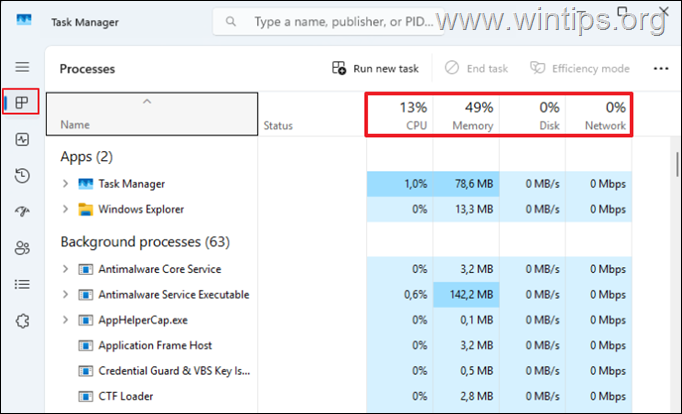This screenshot has height=414, width=682.
Task: Click the 0,1 MB memory cell
Action: pyautogui.click(x=466, y=320)
